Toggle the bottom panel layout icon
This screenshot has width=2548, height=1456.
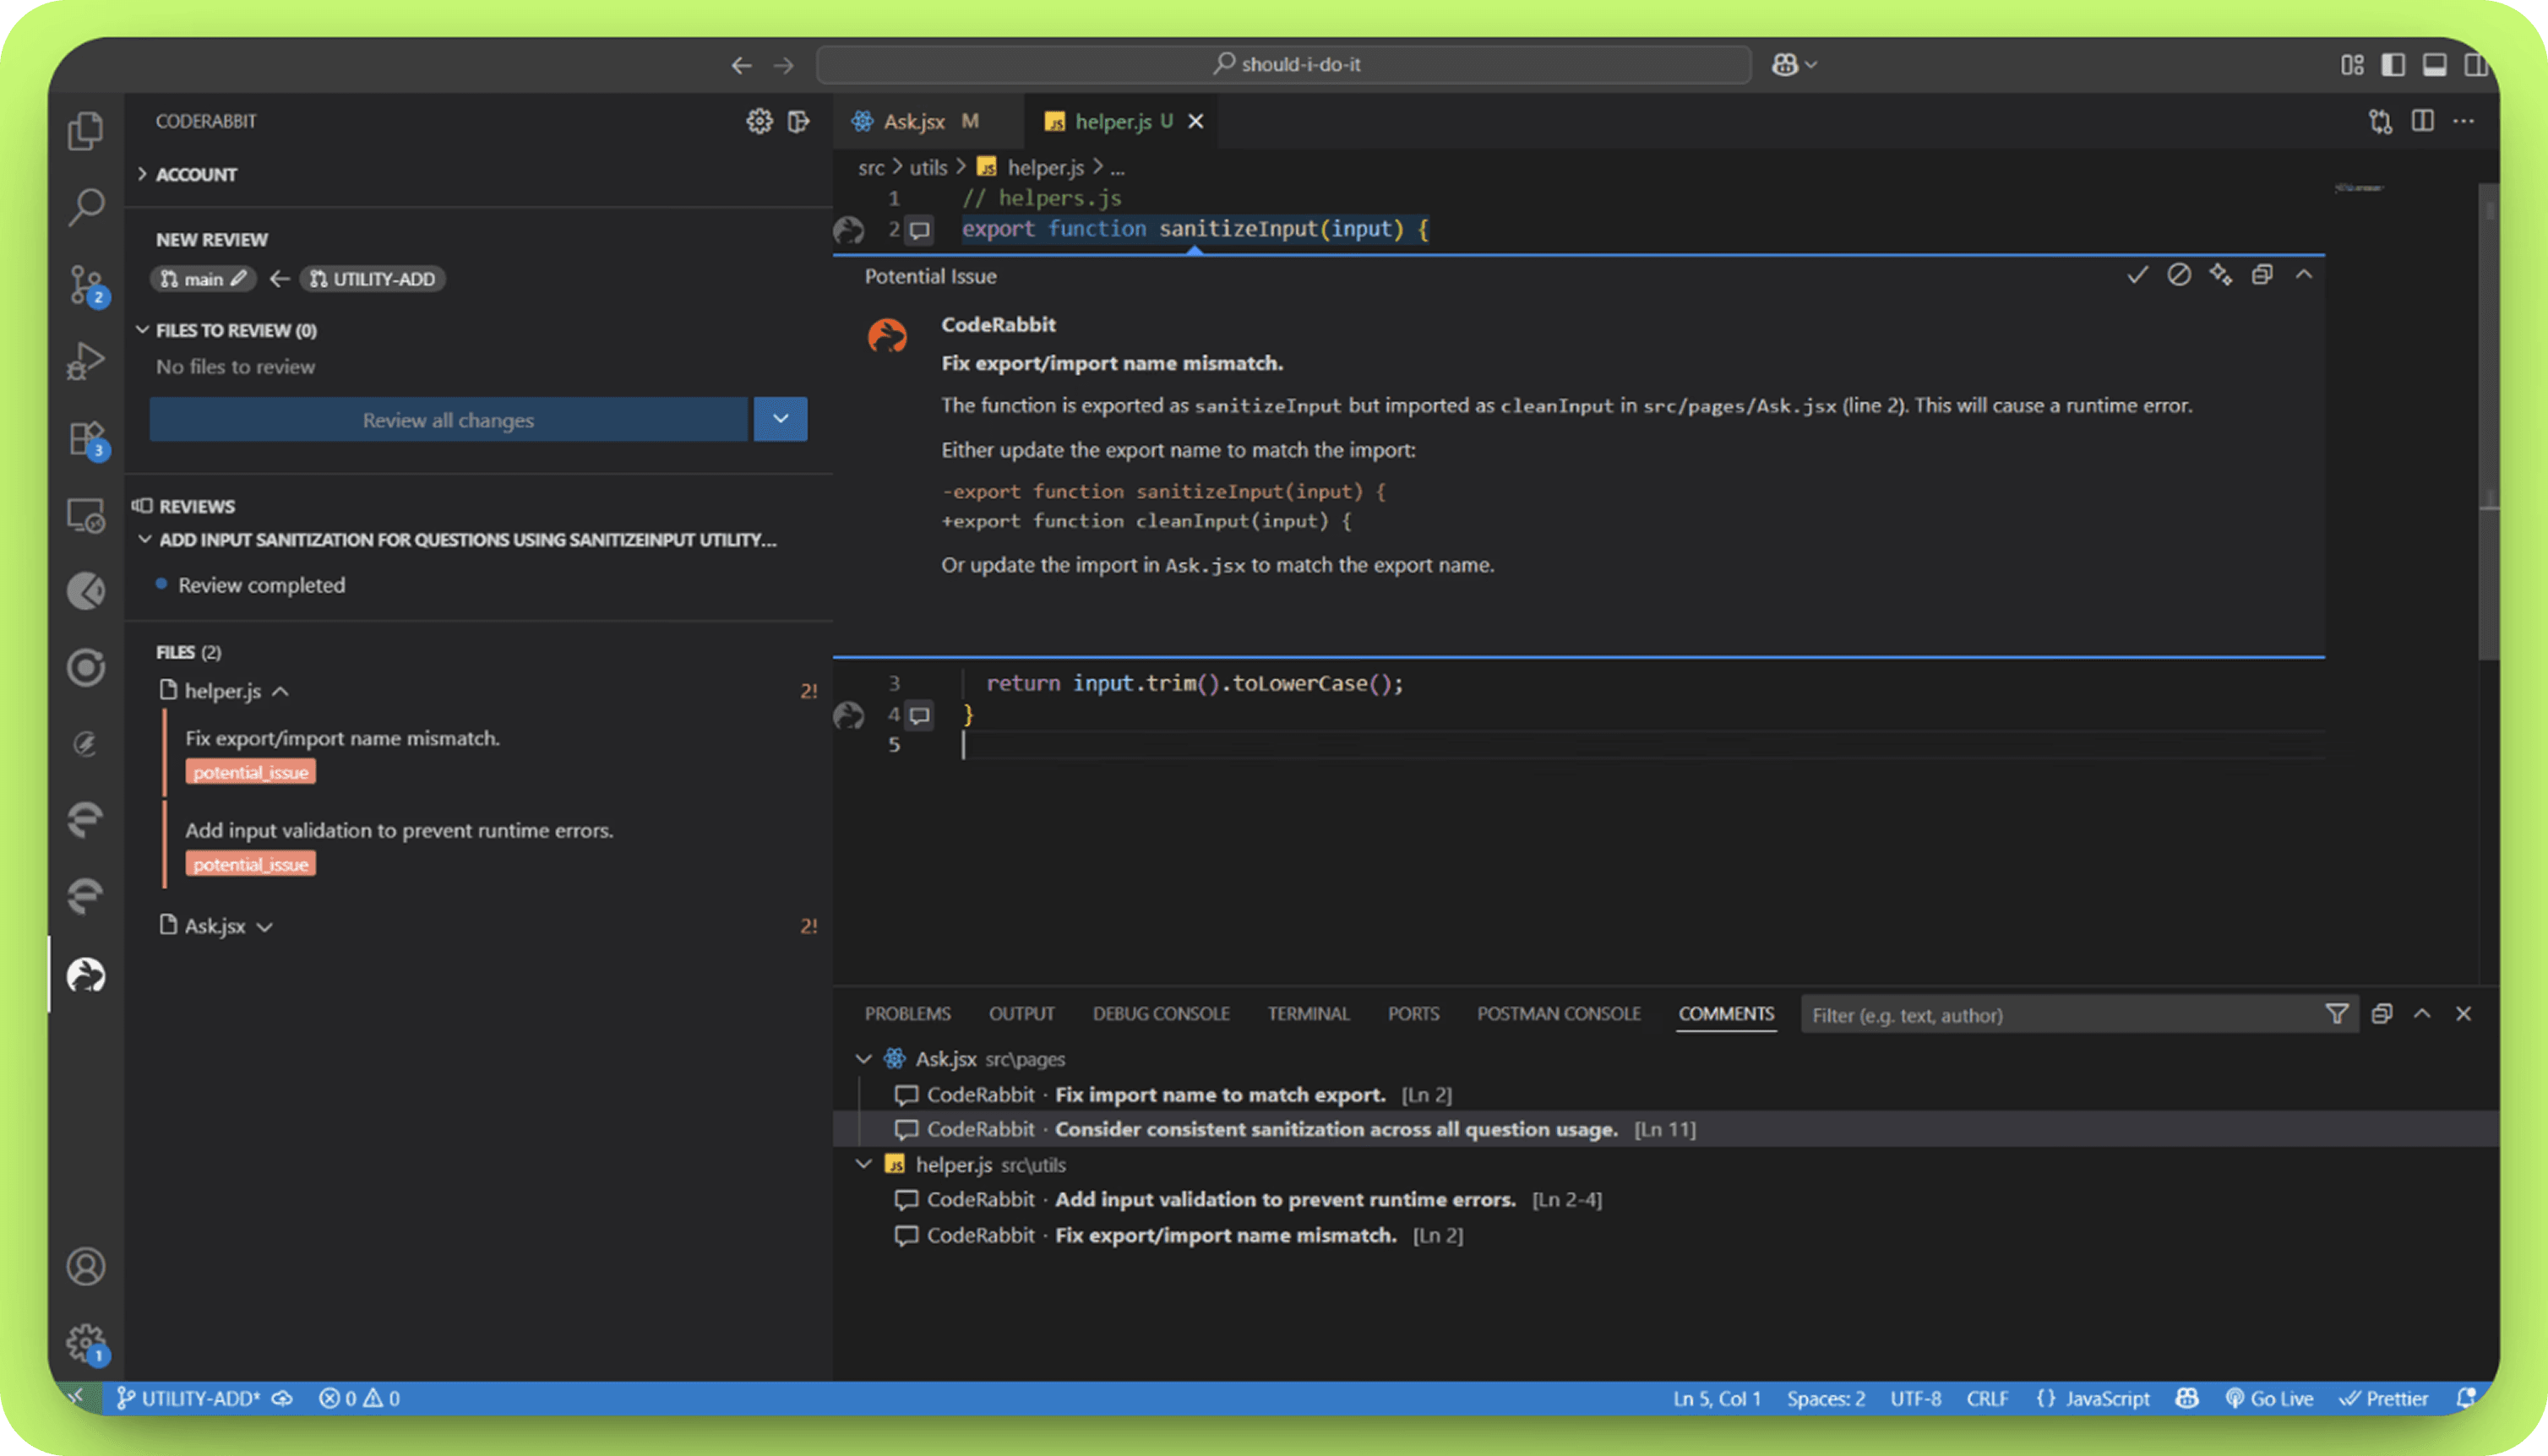pos(2434,65)
